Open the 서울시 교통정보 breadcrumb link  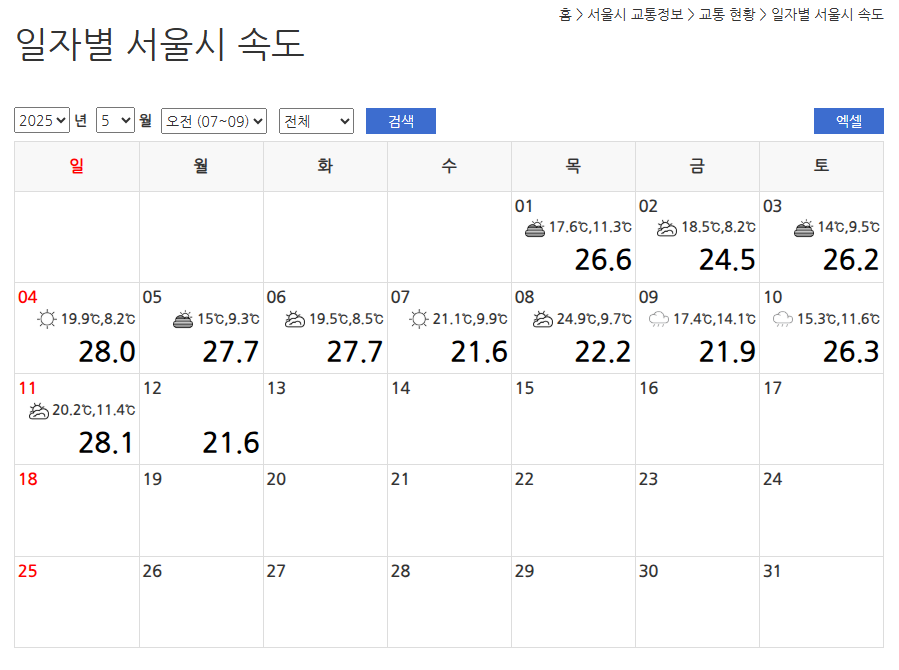[635, 14]
